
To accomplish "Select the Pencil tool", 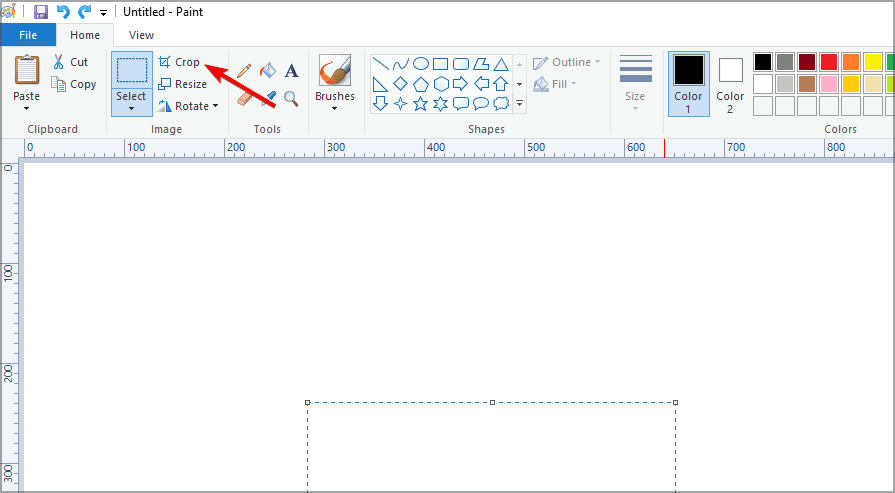I will (x=243, y=71).
